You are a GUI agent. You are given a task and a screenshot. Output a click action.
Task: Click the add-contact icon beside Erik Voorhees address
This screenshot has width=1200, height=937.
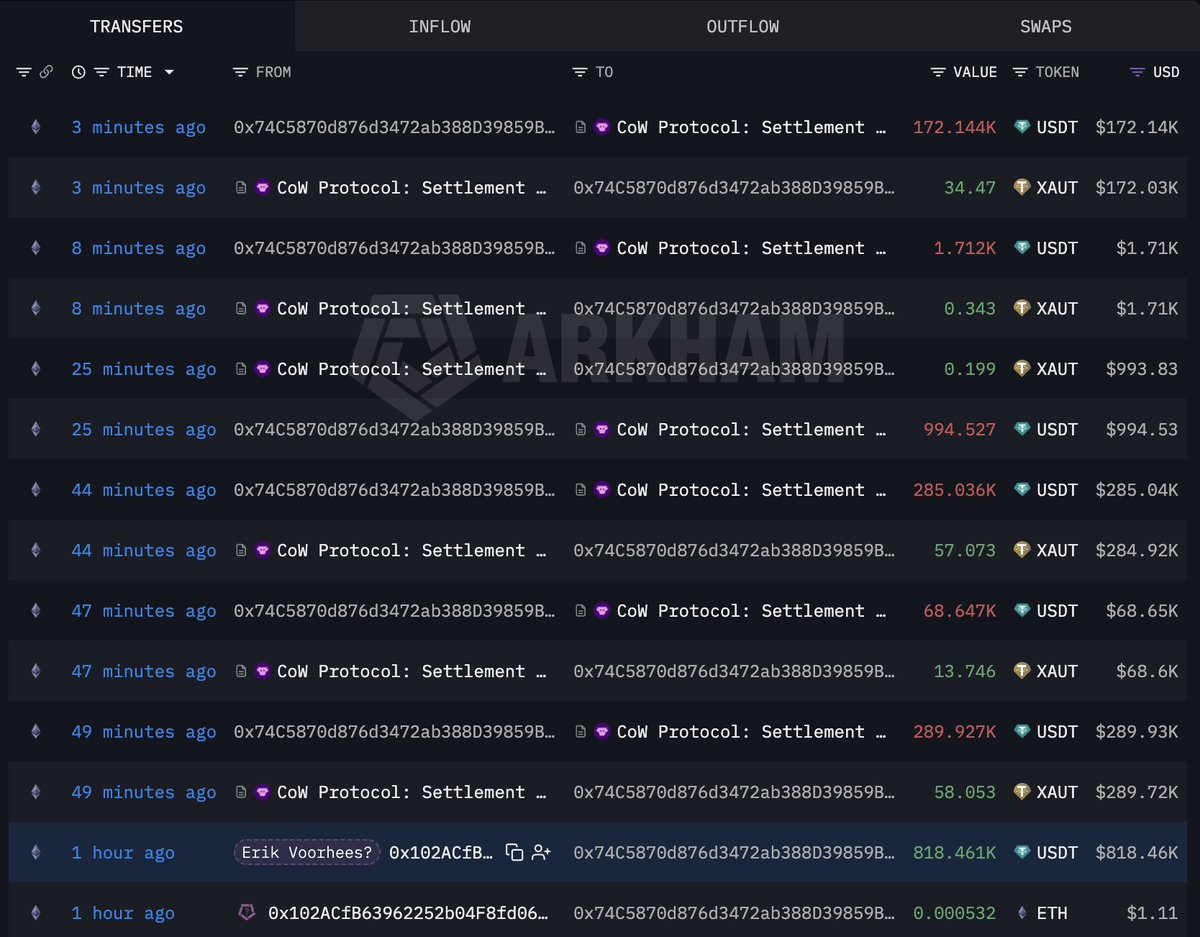[541, 852]
